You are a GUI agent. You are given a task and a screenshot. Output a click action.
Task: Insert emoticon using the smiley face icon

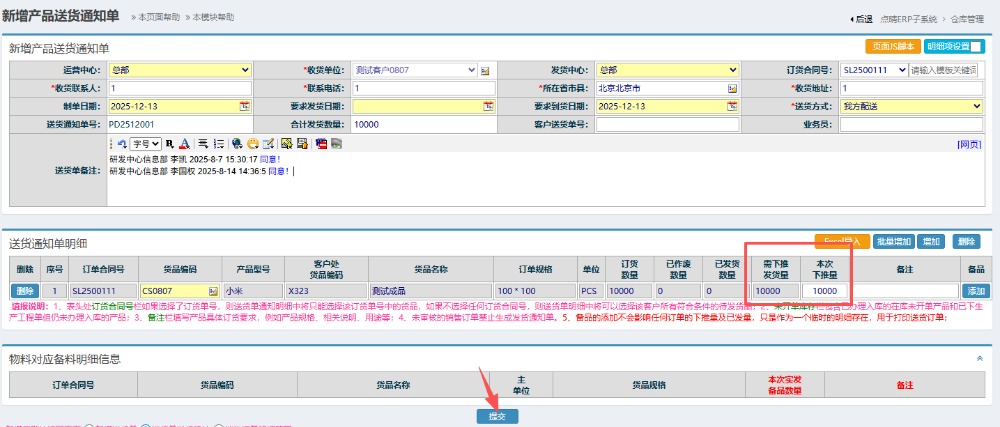tap(253, 144)
